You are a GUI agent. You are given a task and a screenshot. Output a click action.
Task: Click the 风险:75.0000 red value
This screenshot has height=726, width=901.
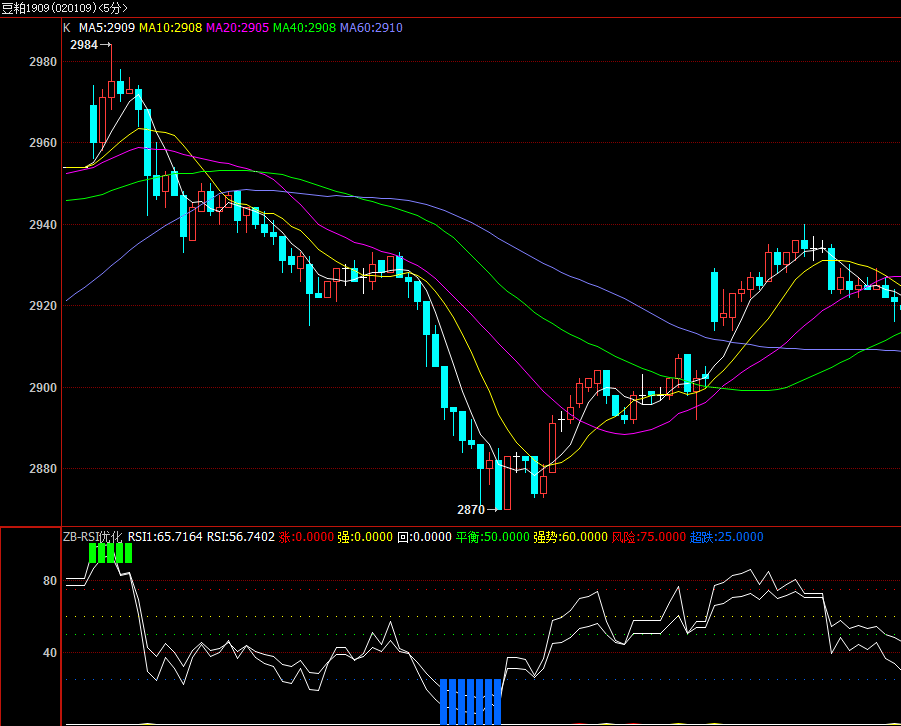click(649, 536)
